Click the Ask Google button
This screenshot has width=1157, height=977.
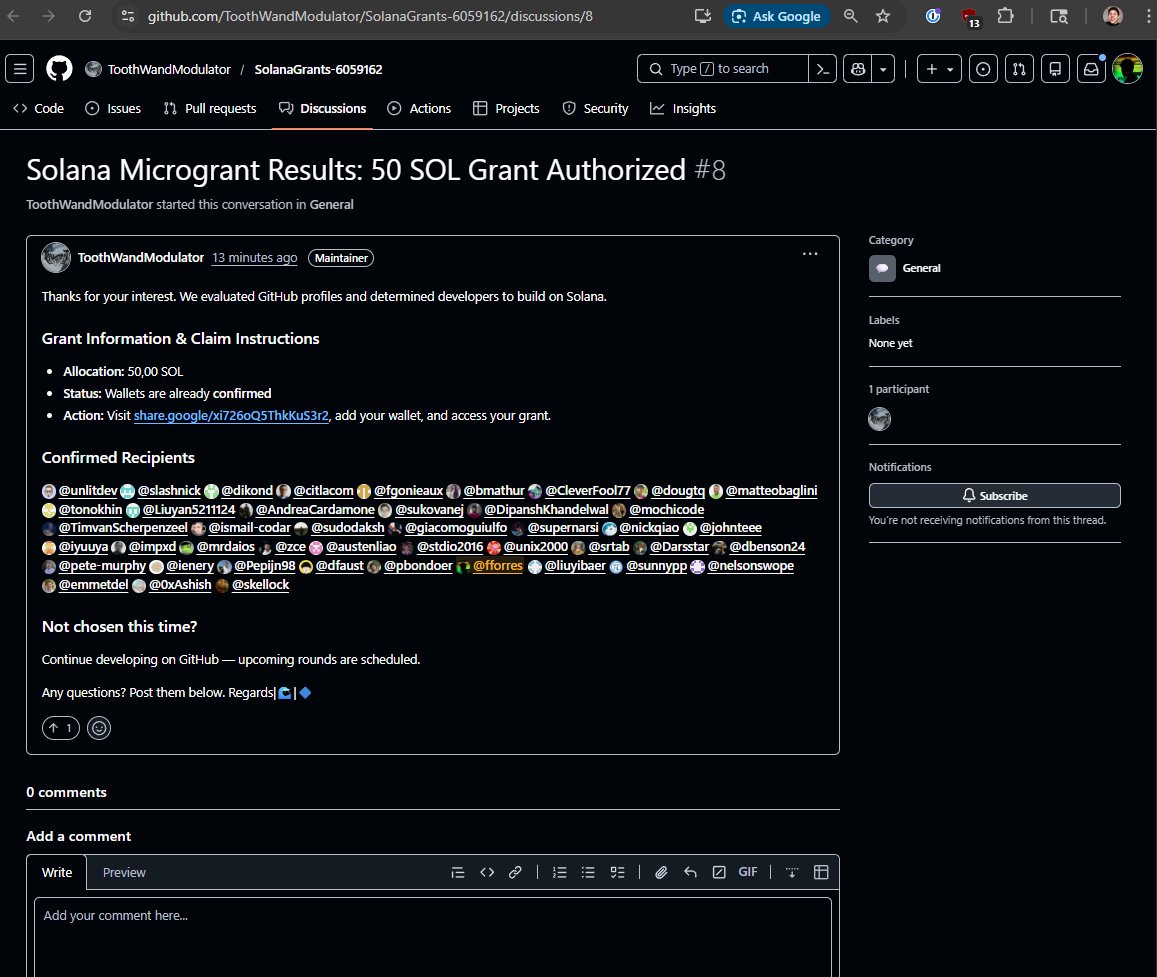pyautogui.click(x=777, y=16)
